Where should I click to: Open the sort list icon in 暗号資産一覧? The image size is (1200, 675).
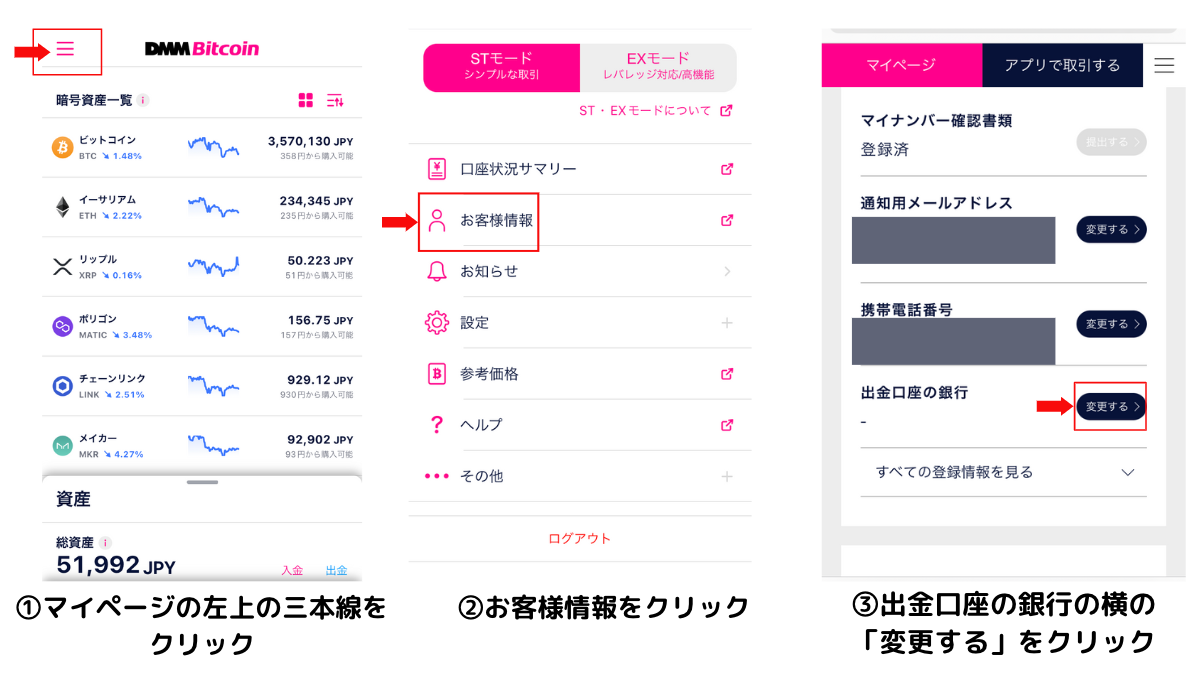coord(335,100)
